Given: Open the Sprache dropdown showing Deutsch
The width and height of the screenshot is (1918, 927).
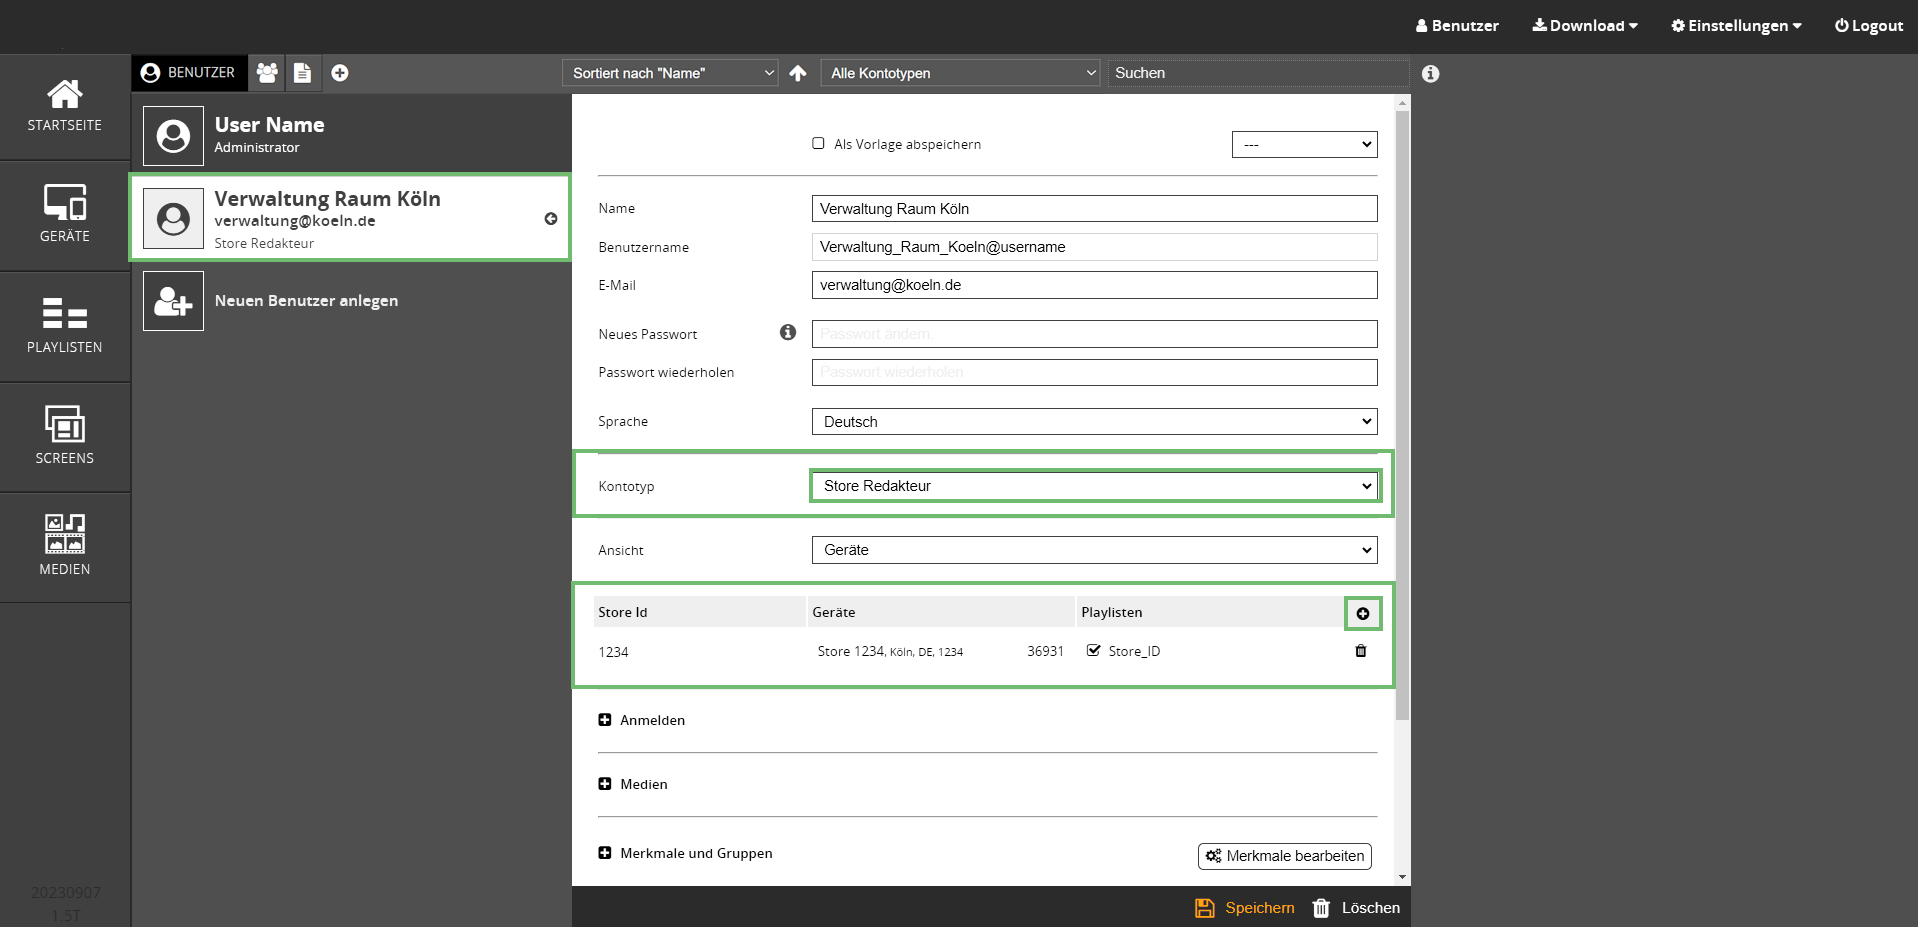Looking at the screenshot, I should pos(1094,422).
